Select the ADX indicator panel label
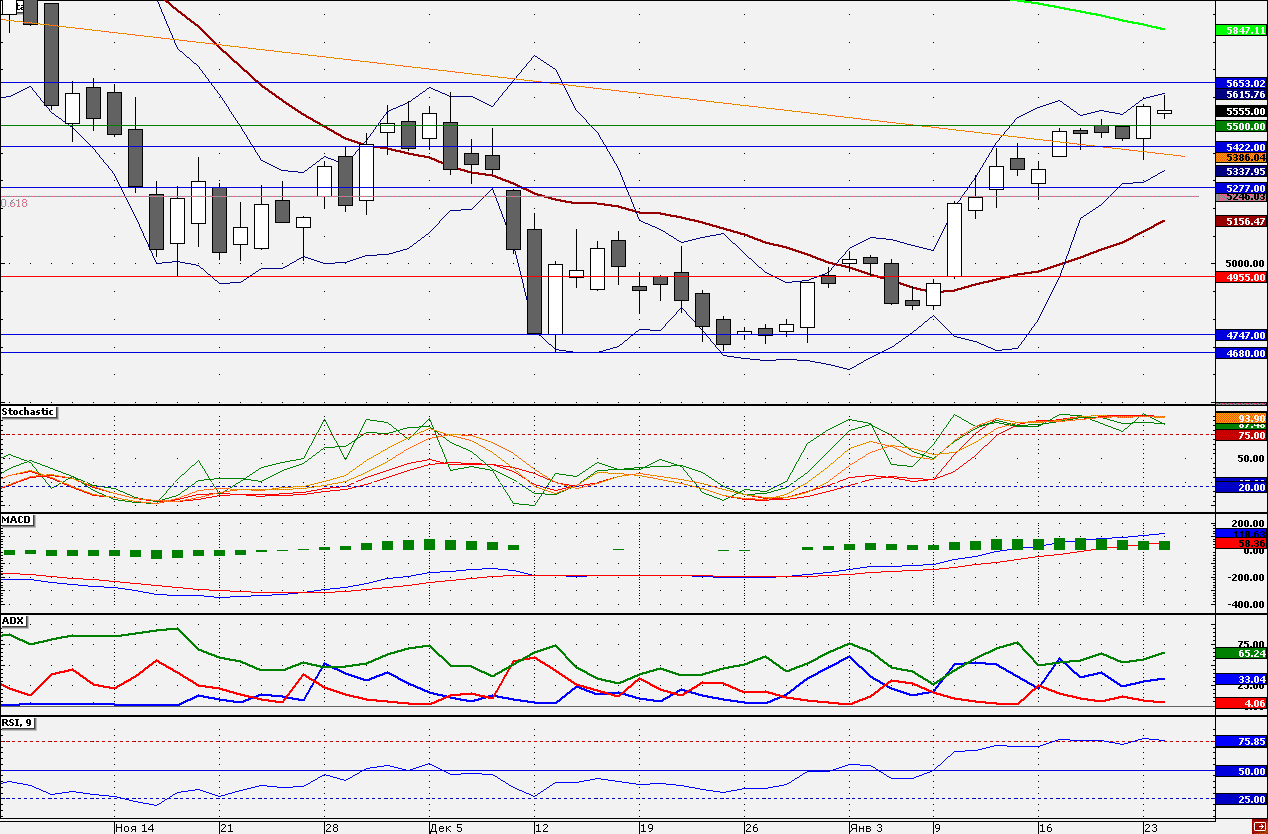This screenshot has height=834, width=1268. pos(13,621)
